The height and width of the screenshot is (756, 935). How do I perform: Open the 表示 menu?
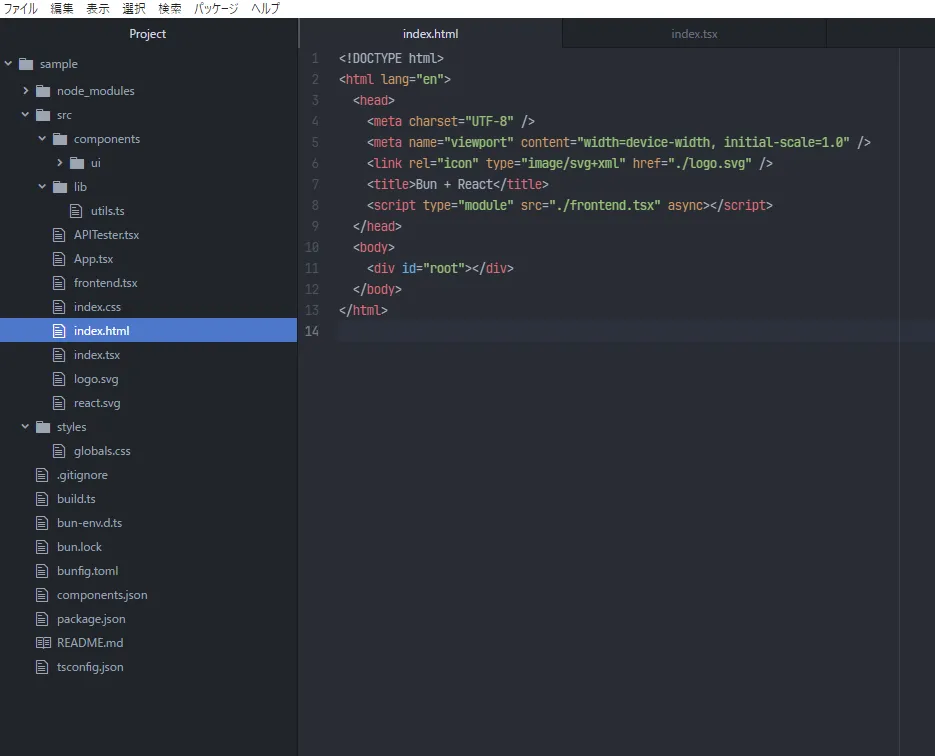(98, 8)
